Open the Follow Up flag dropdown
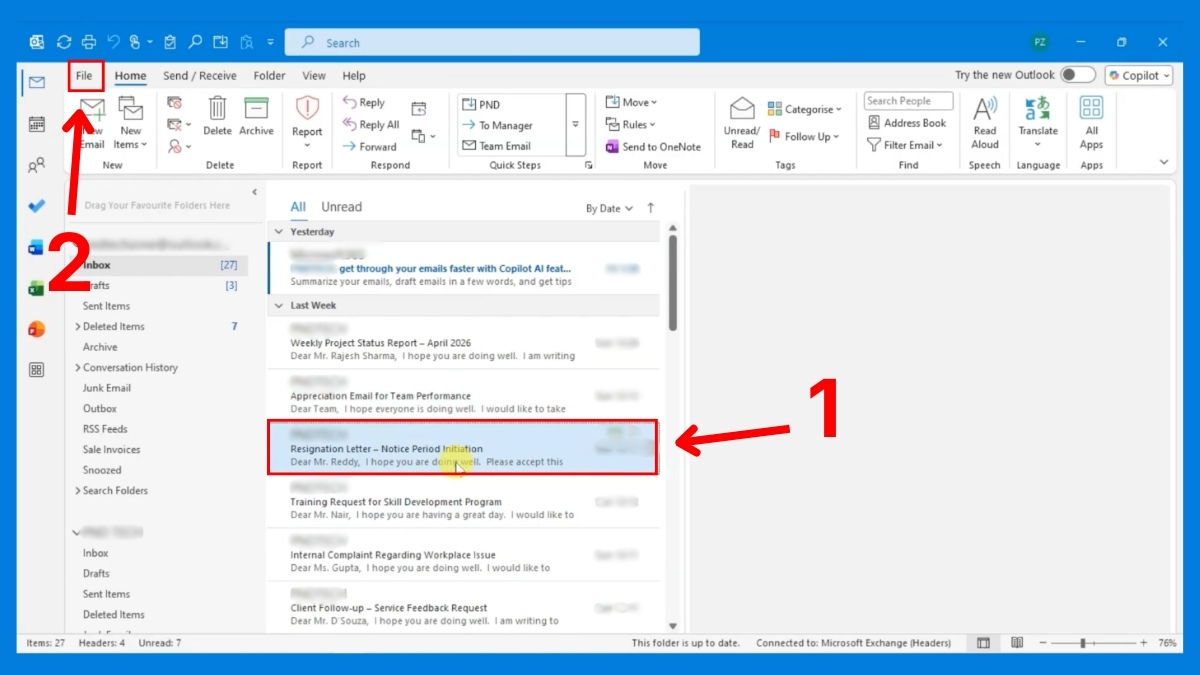The height and width of the screenshot is (675, 1200). pos(804,137)
